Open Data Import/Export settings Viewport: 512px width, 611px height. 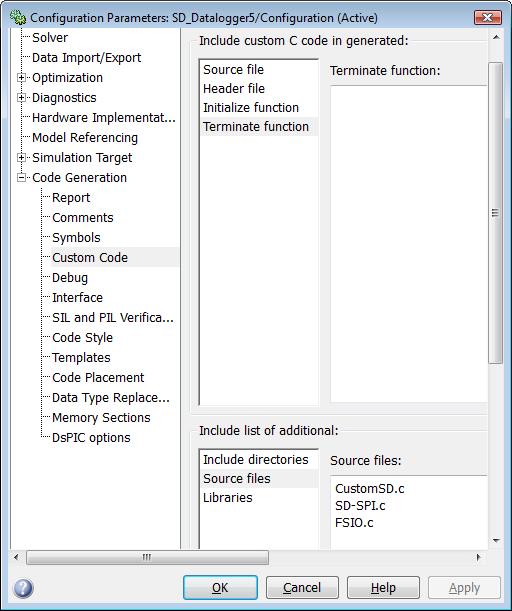coord(87,58)
